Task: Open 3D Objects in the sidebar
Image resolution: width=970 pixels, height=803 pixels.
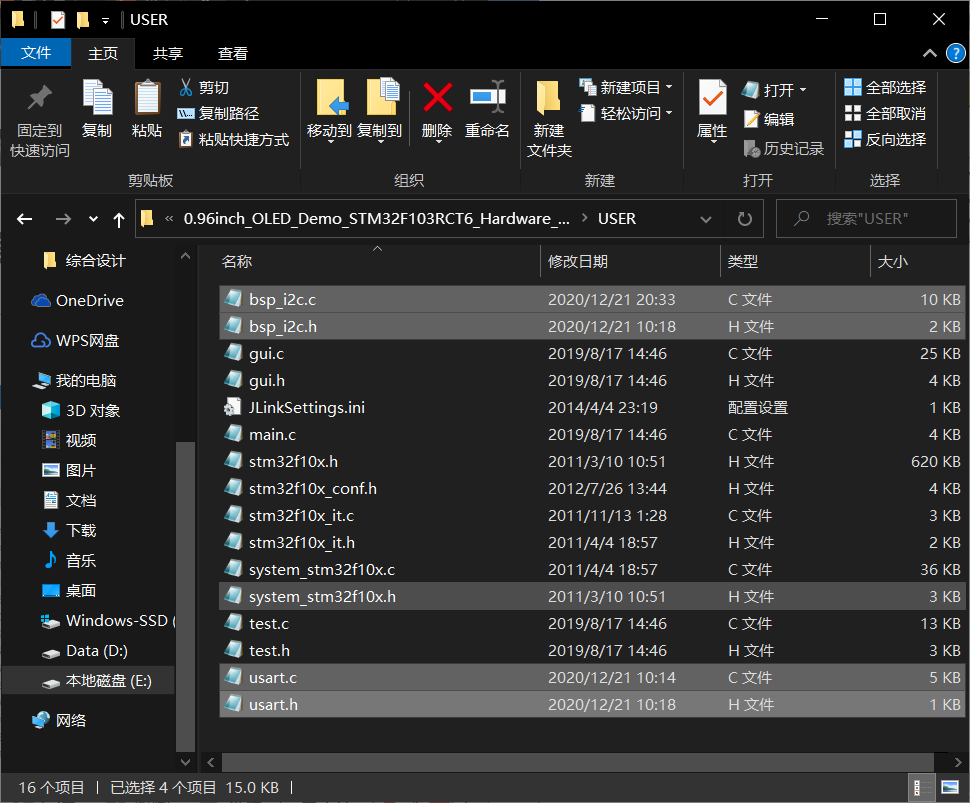Action: (80, 410)
